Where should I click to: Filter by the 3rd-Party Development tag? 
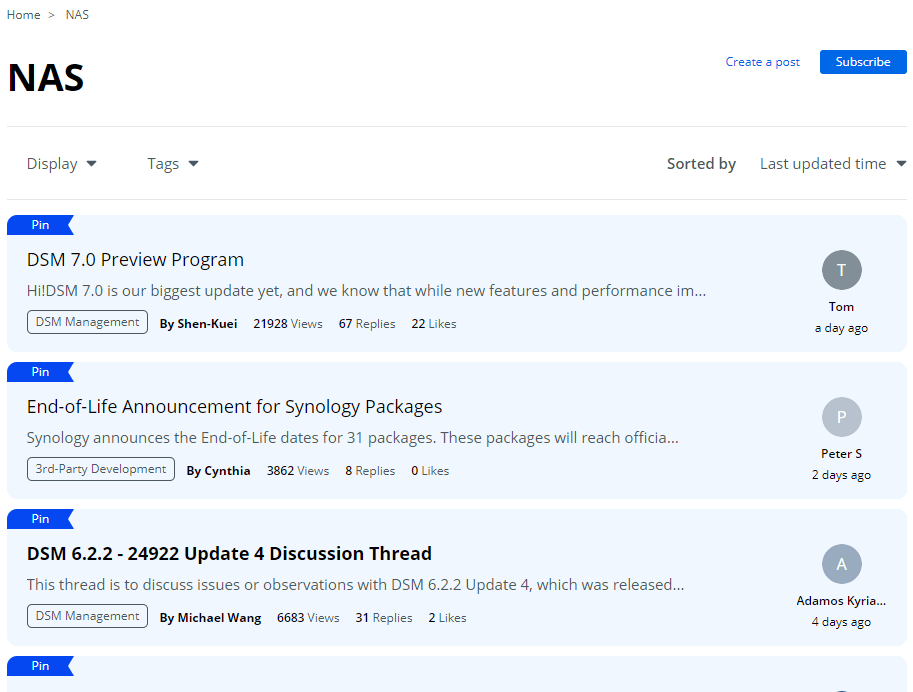click(x=101, y=469)
